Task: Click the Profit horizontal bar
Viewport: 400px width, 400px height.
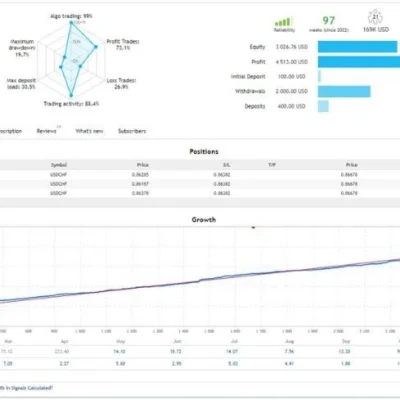Action: coord(359,62)
